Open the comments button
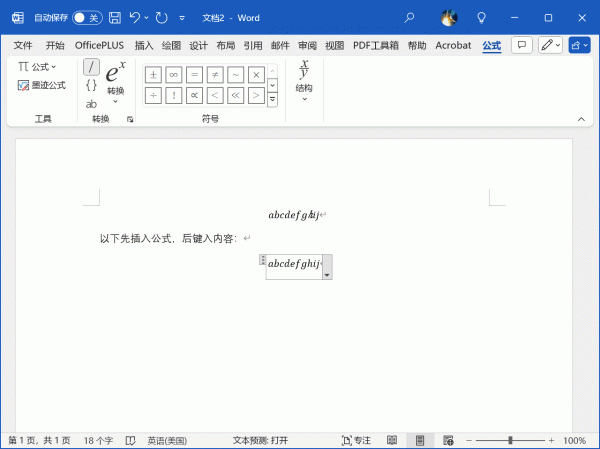Image resolution: width=600 pixels, height=449 pixels. pos(522,45)
